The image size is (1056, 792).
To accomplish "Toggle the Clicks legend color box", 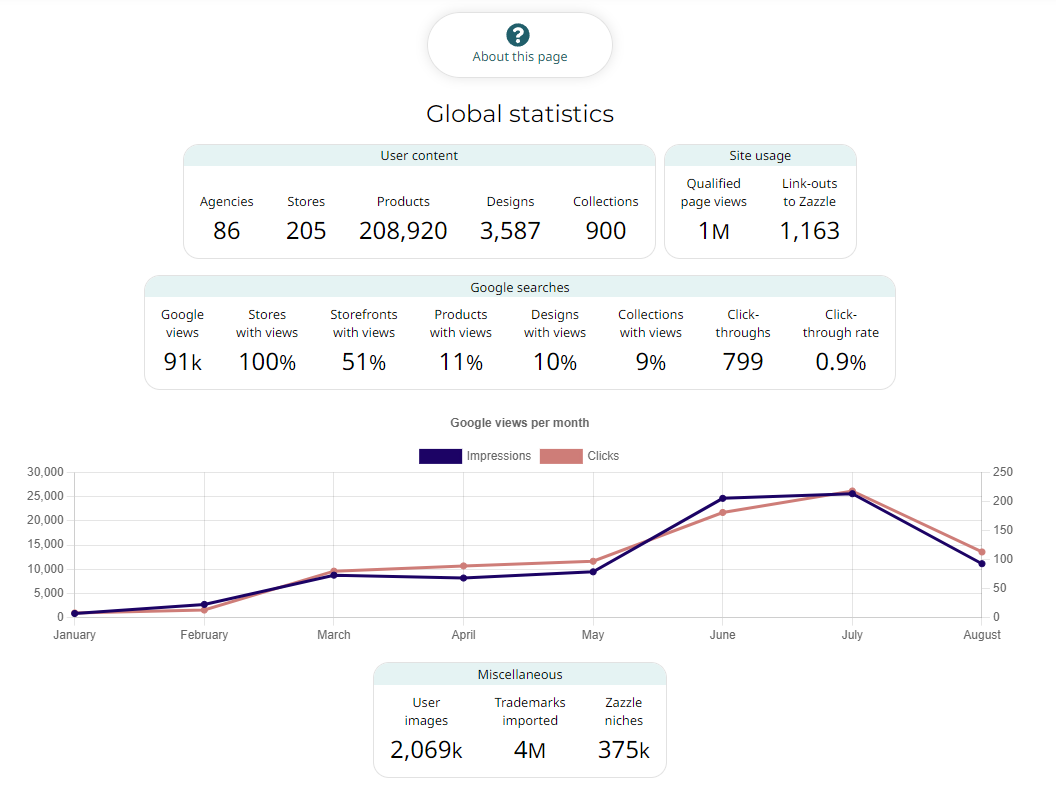I will coord(561,456).
